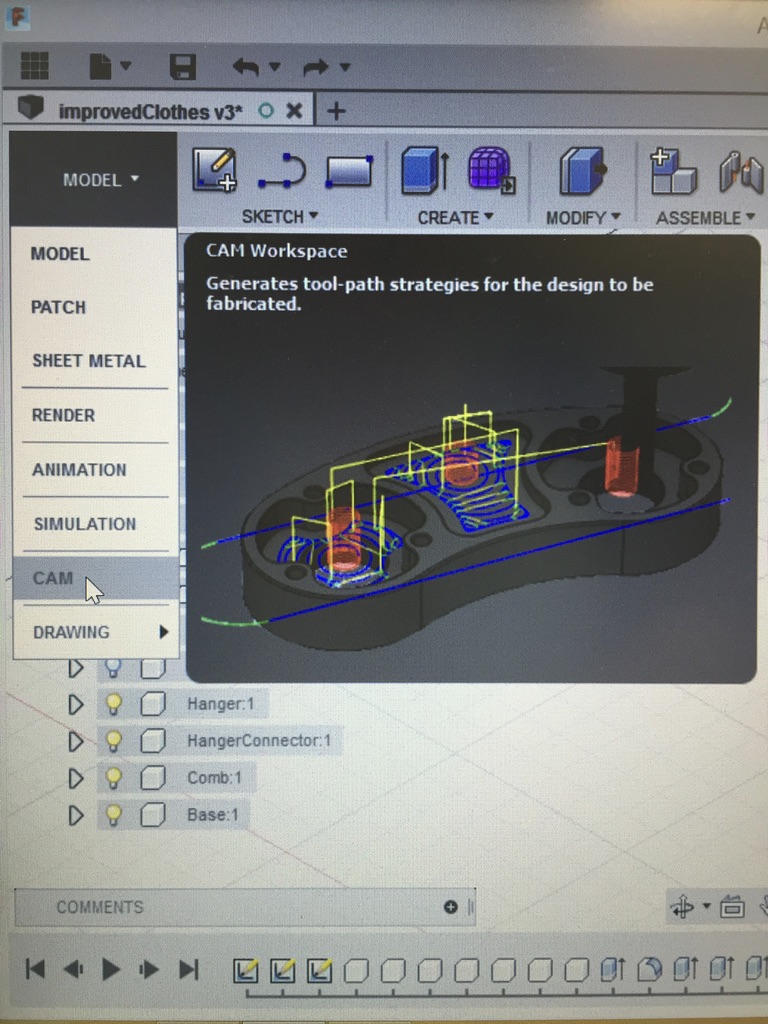
Task: Open the File icon dropdown arrow
Action: [126, 65]
